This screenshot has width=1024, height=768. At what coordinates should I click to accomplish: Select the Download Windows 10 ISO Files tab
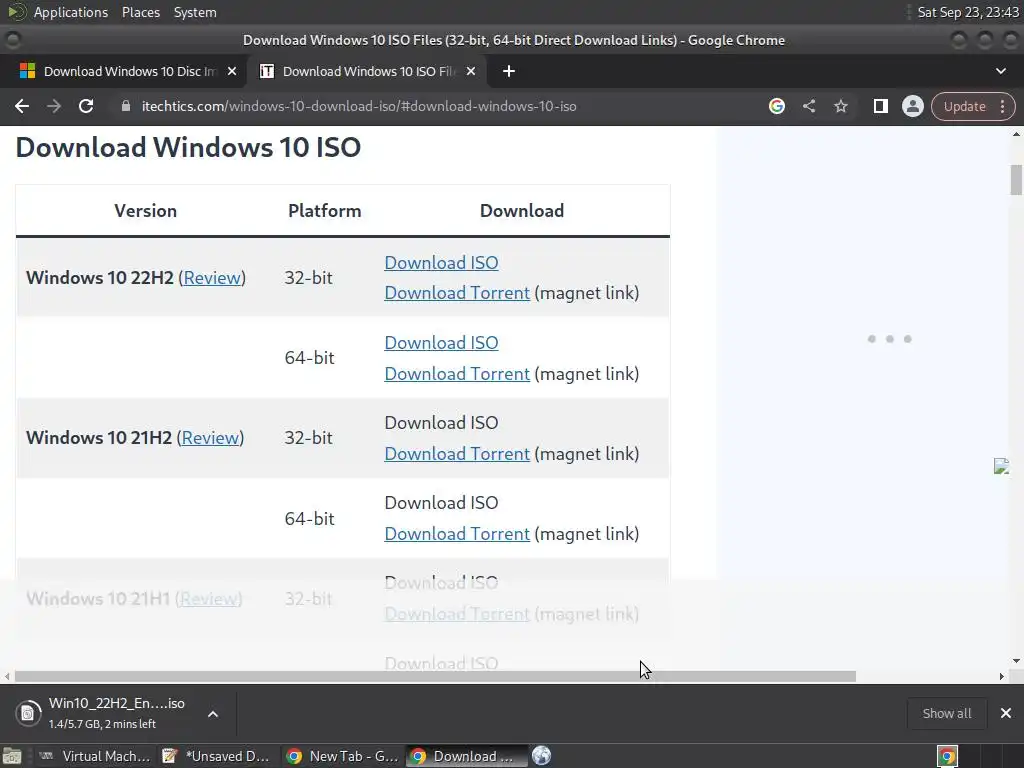[366, 71]
